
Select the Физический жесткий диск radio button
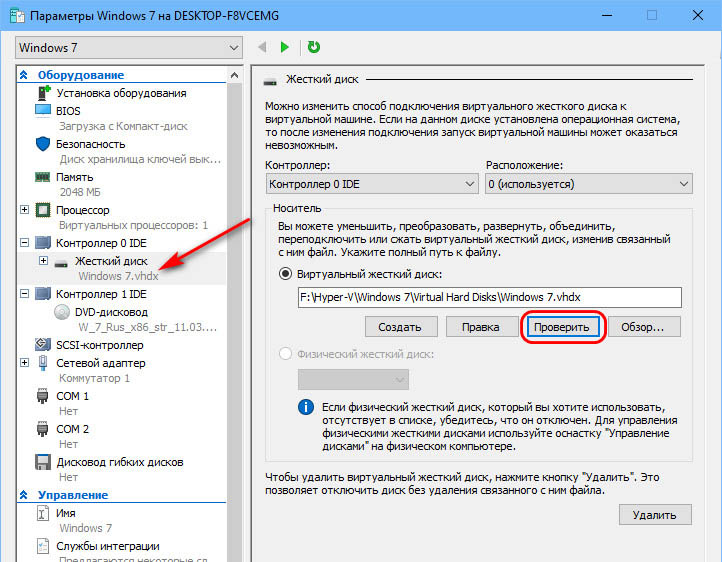[285, 354]
